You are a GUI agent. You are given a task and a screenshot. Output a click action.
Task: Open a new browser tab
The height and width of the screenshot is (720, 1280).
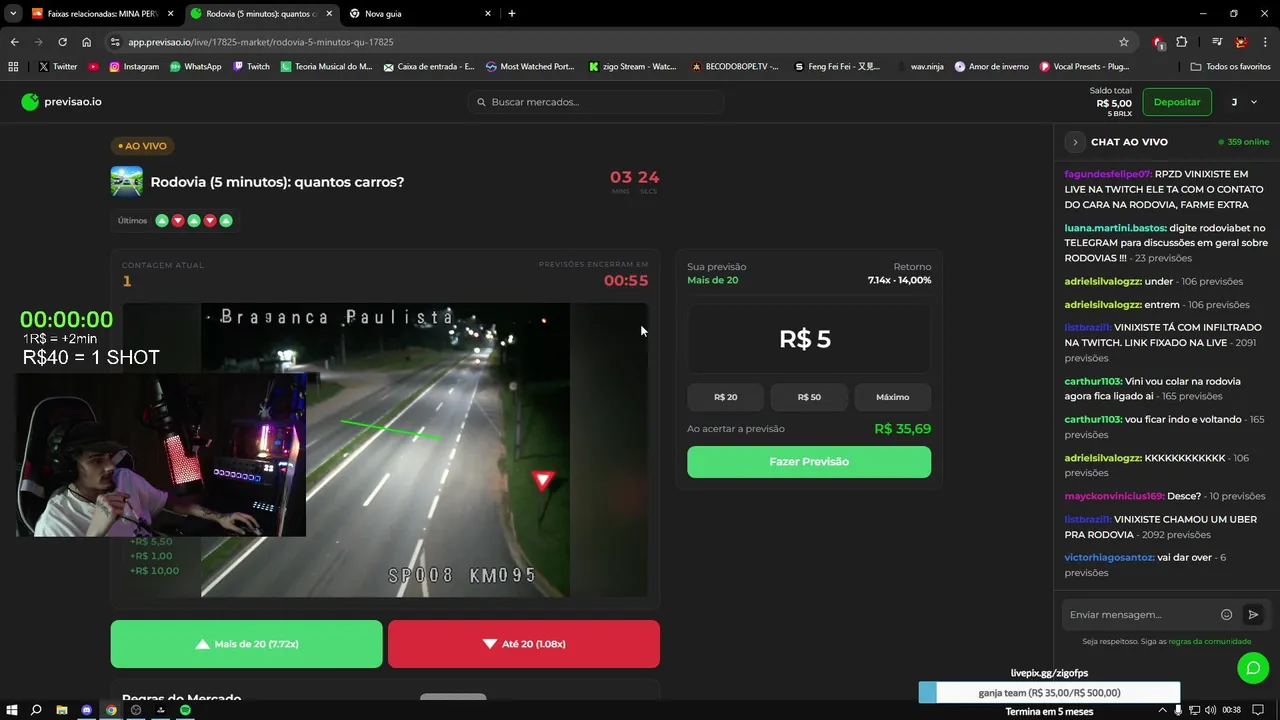click(x=512, y=14)
